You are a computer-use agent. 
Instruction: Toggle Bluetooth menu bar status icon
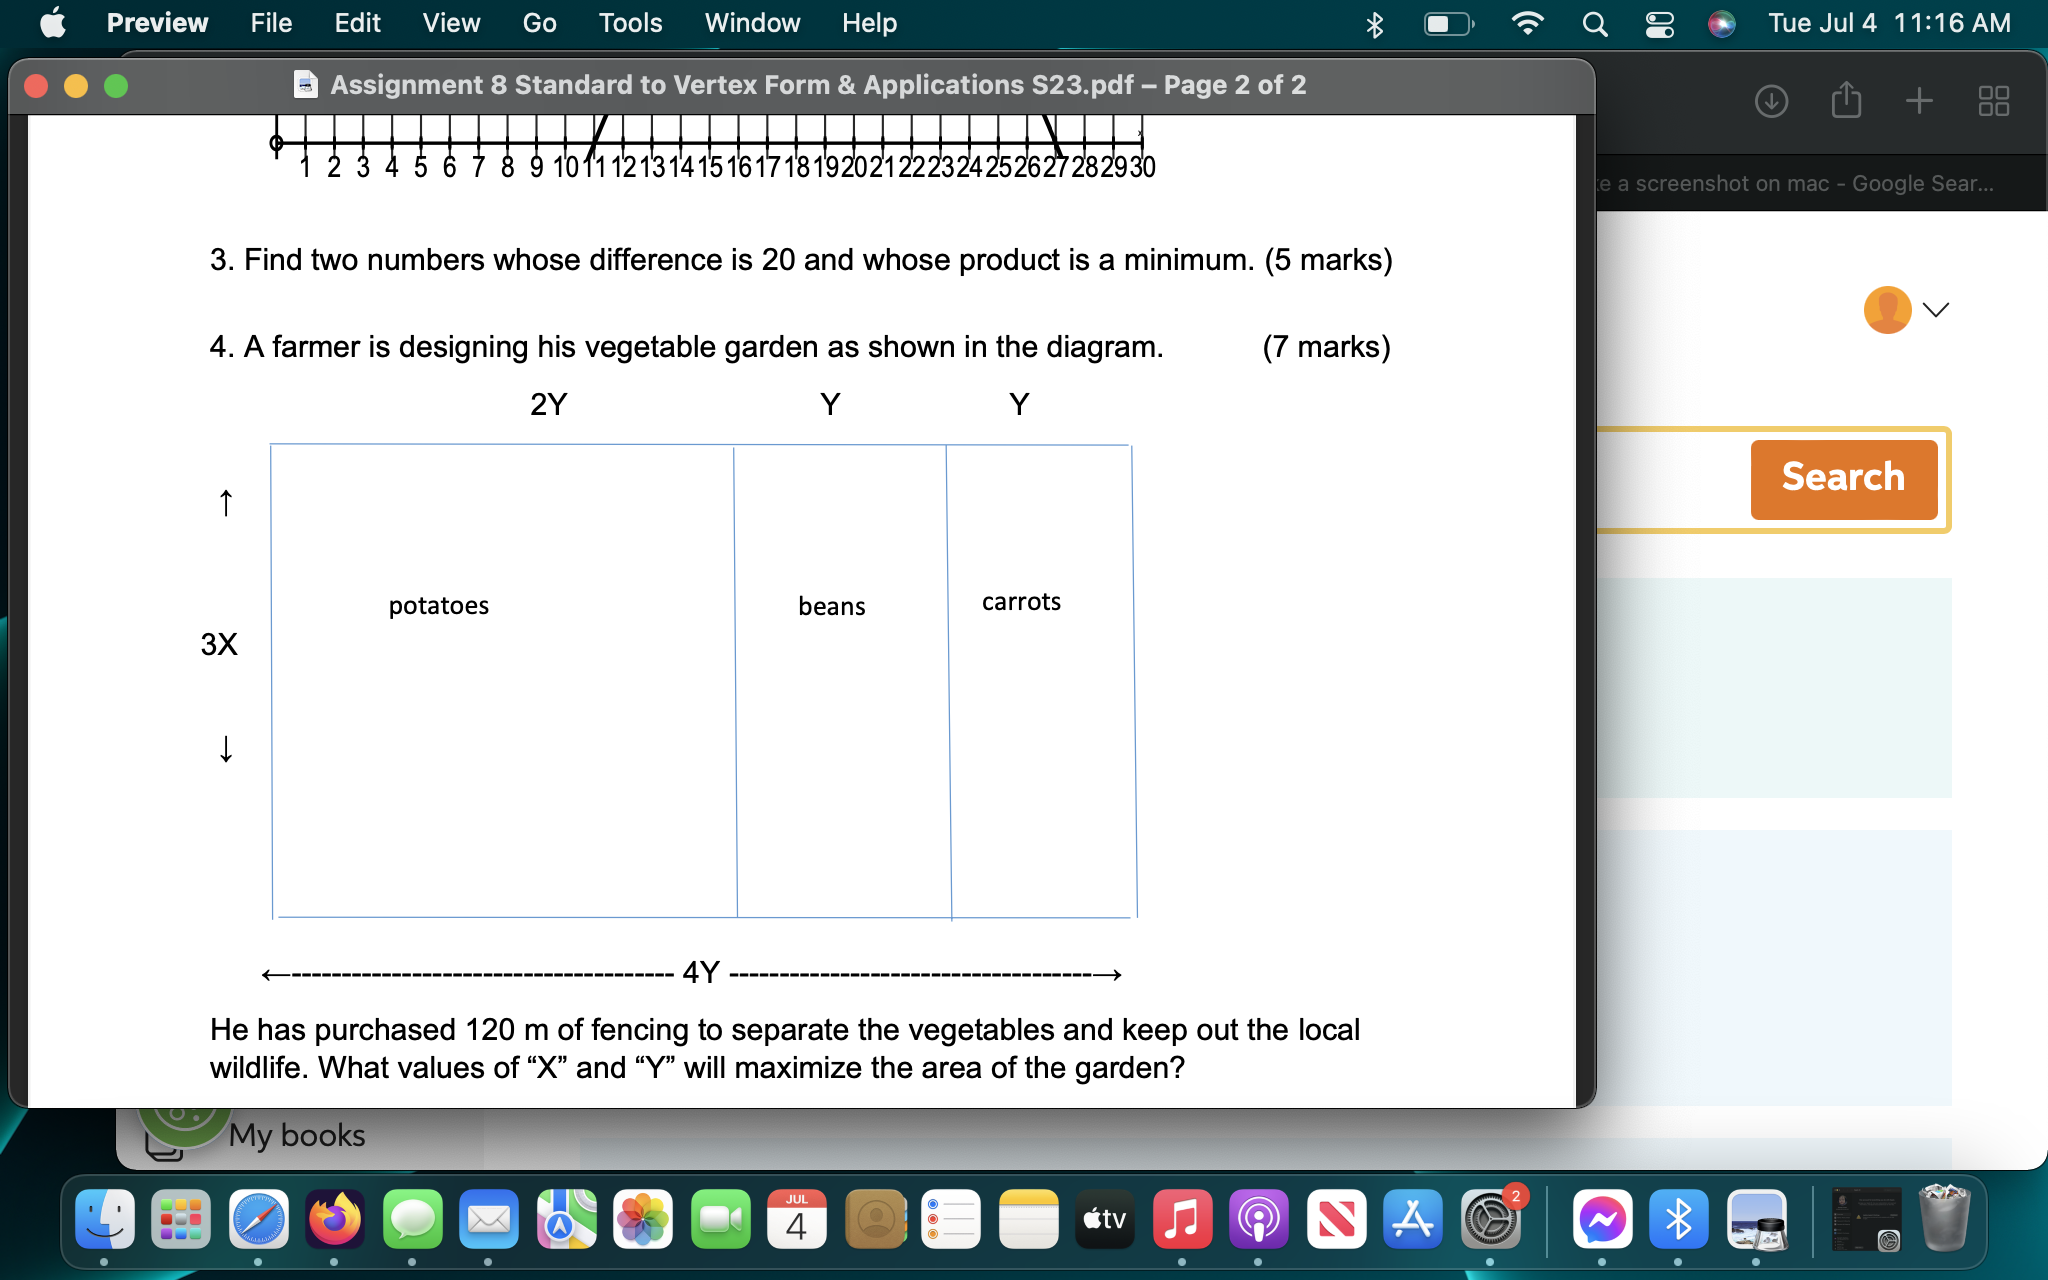pos(1375,24)
